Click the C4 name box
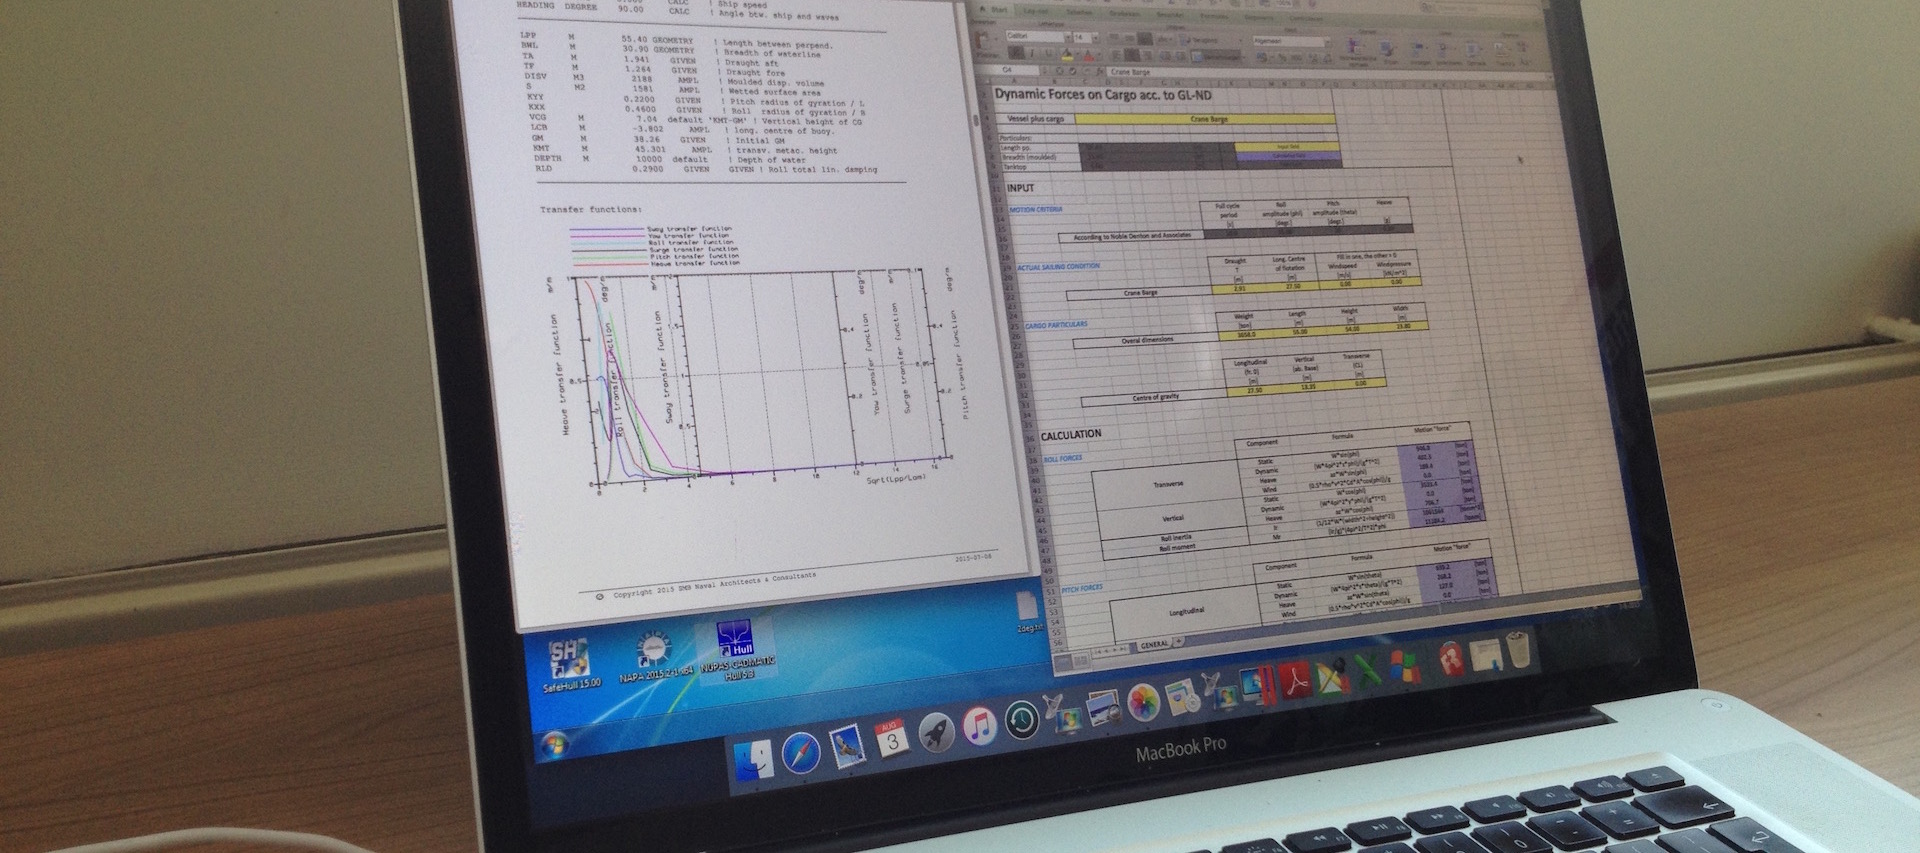 pos(1007,69)
